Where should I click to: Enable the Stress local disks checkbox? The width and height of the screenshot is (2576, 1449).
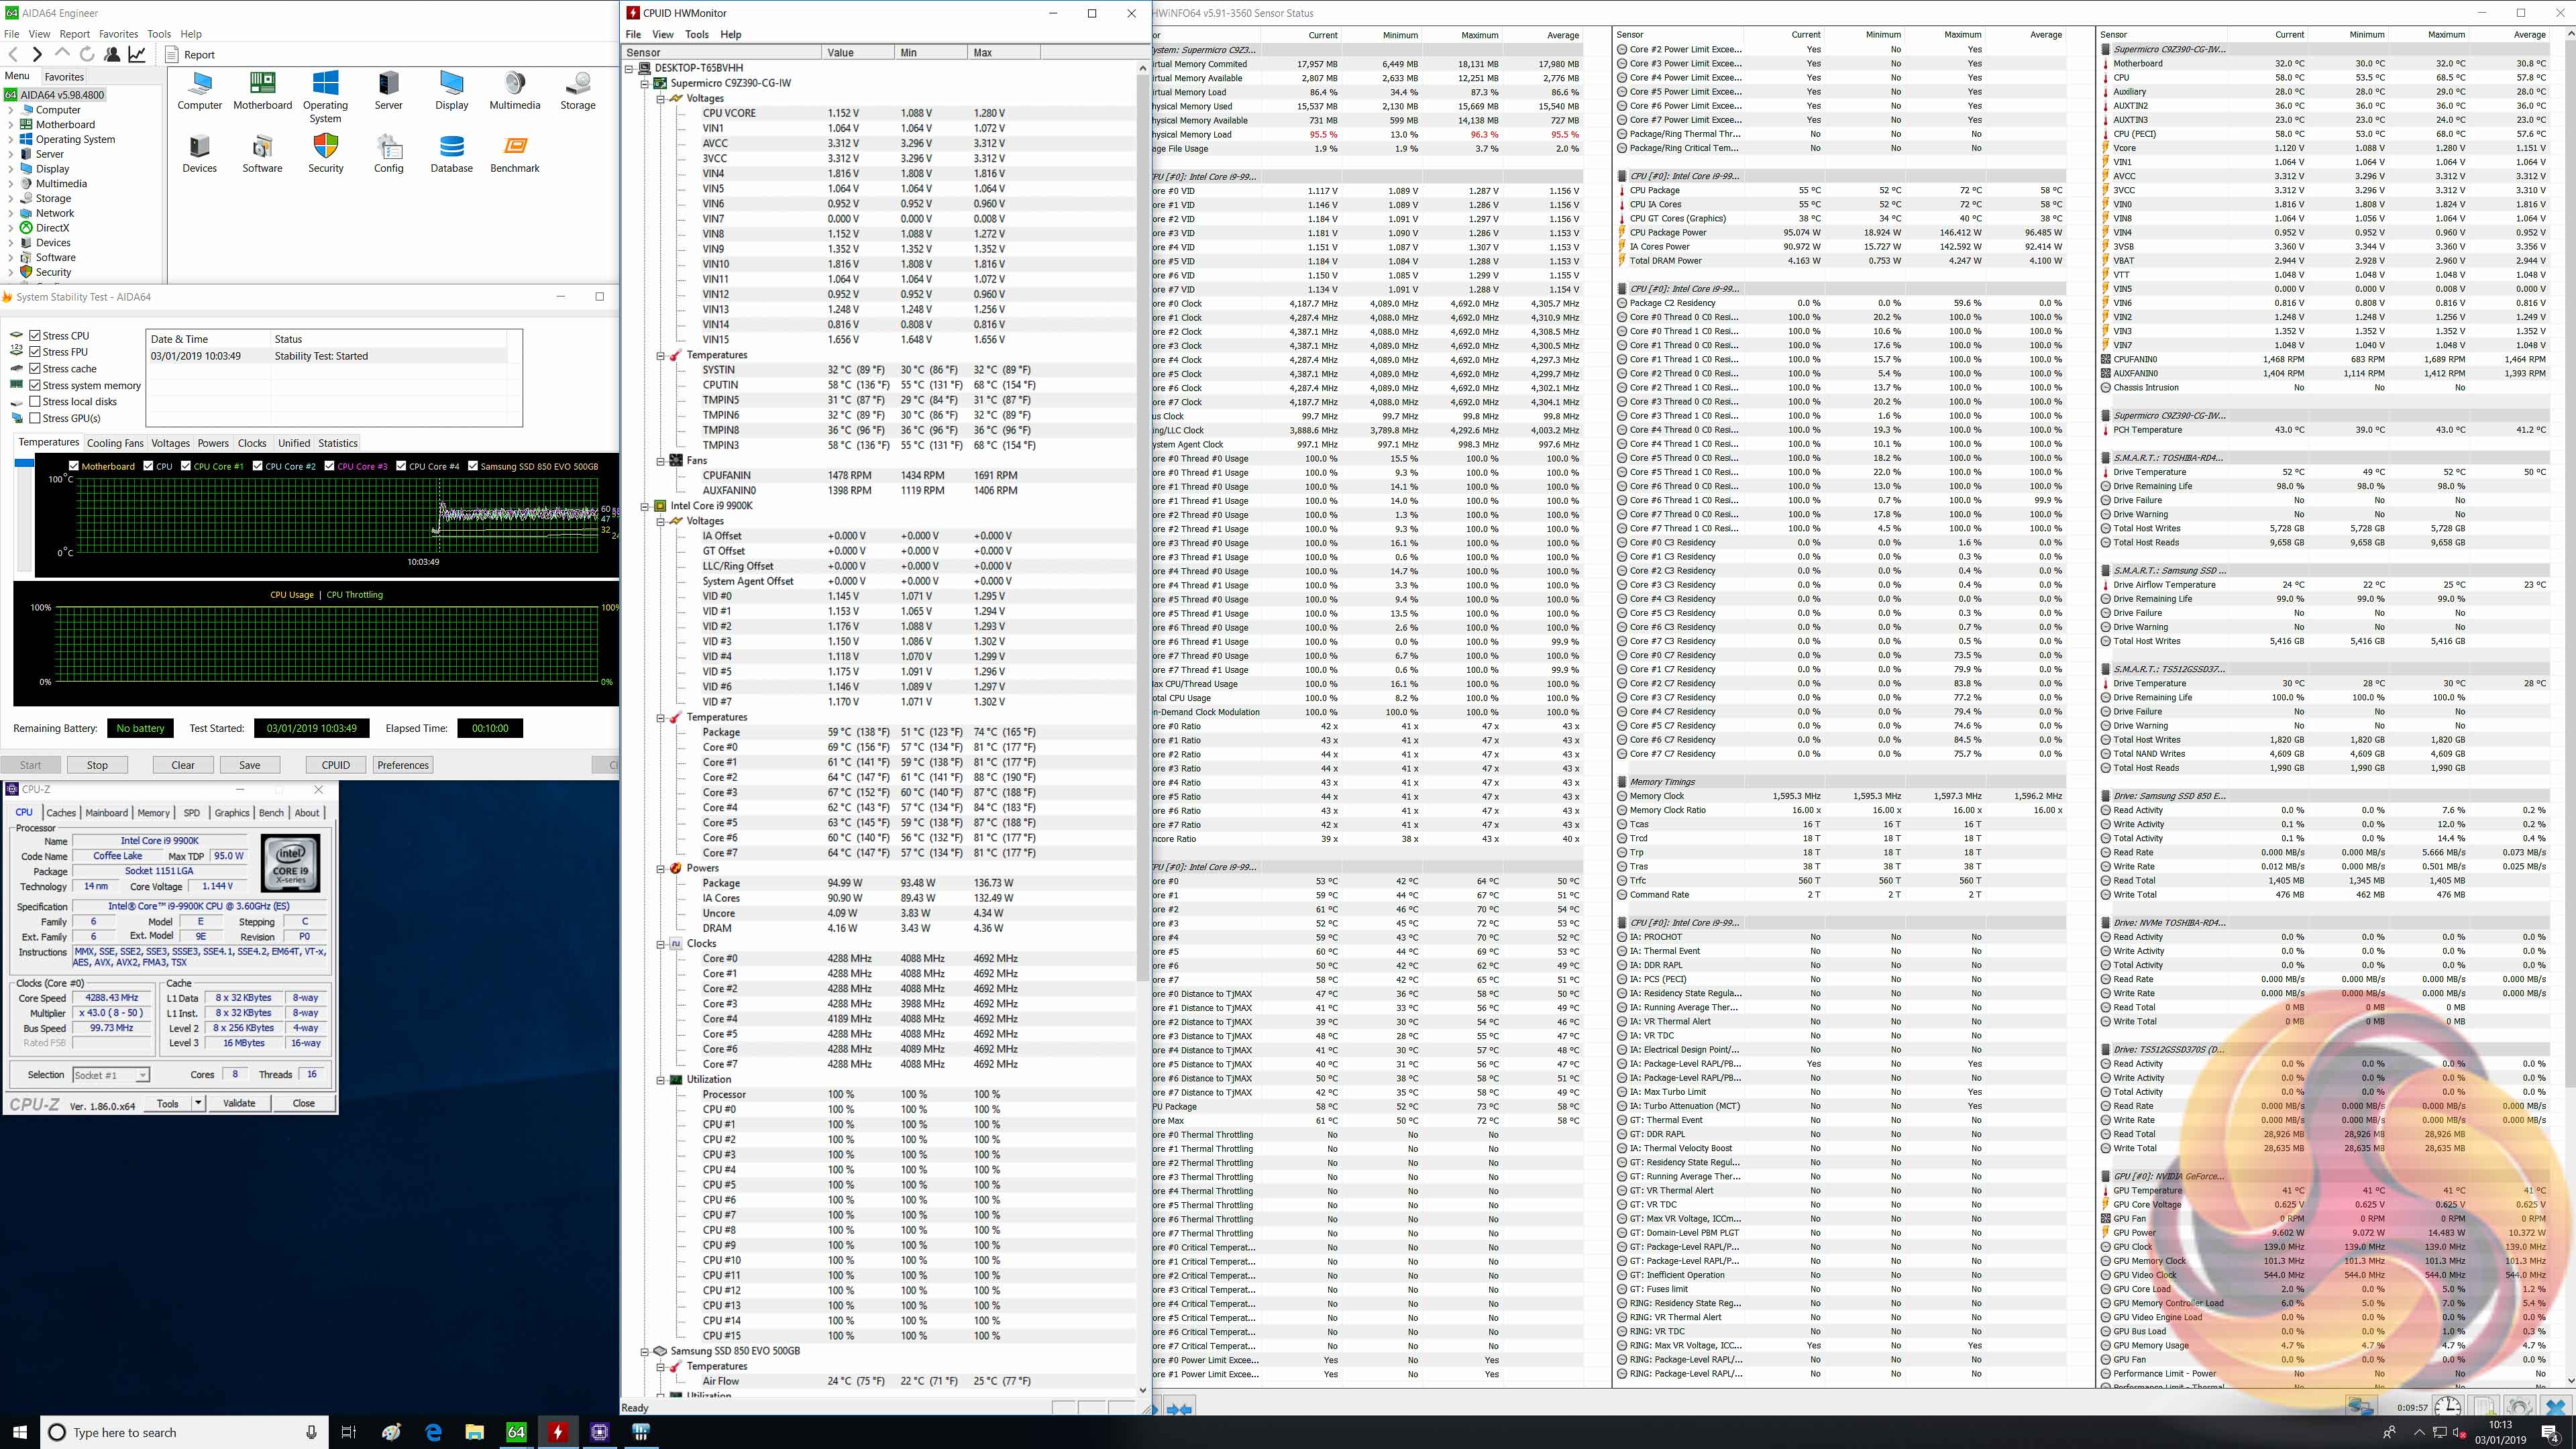point(35,402)
